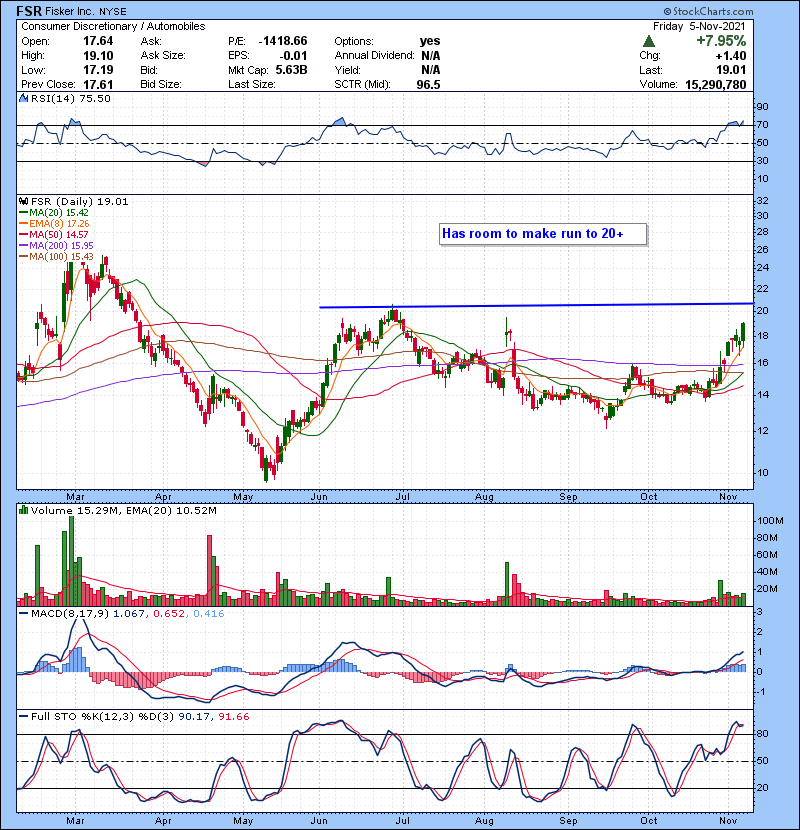Image resolution: width=800 pixels, height=830 pixels.
Task: Click the Fisker Inc. NYSE company name
Action: pos(87,11)
